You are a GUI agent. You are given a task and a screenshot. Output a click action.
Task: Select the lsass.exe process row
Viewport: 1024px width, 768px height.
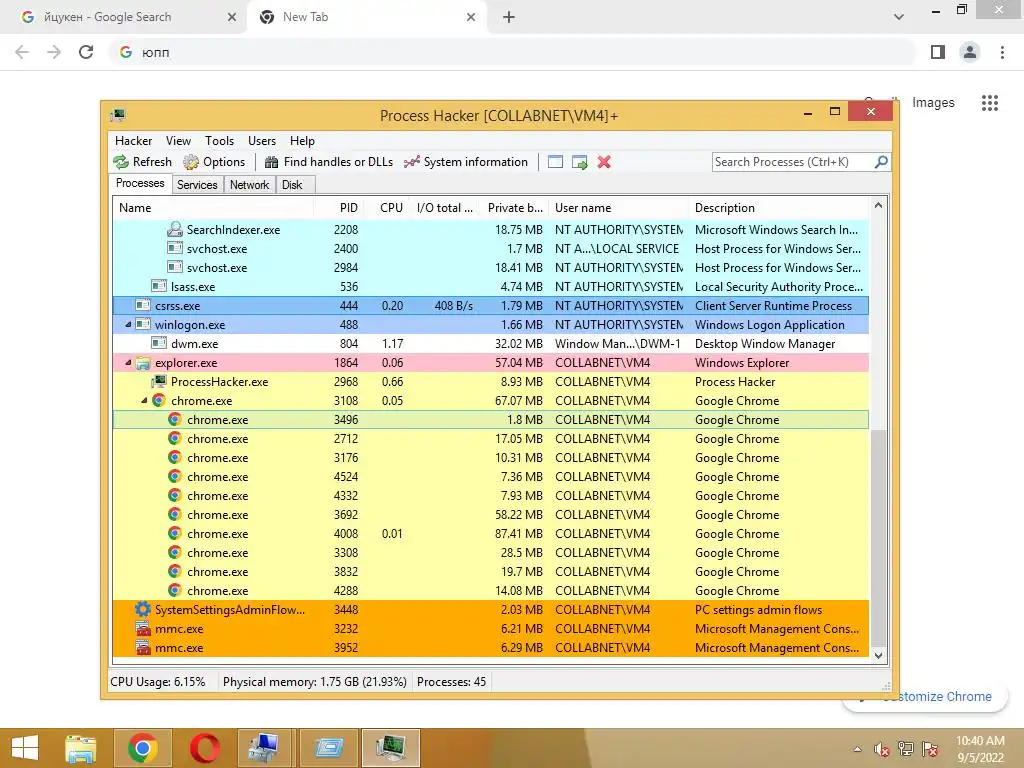[490, 287]
